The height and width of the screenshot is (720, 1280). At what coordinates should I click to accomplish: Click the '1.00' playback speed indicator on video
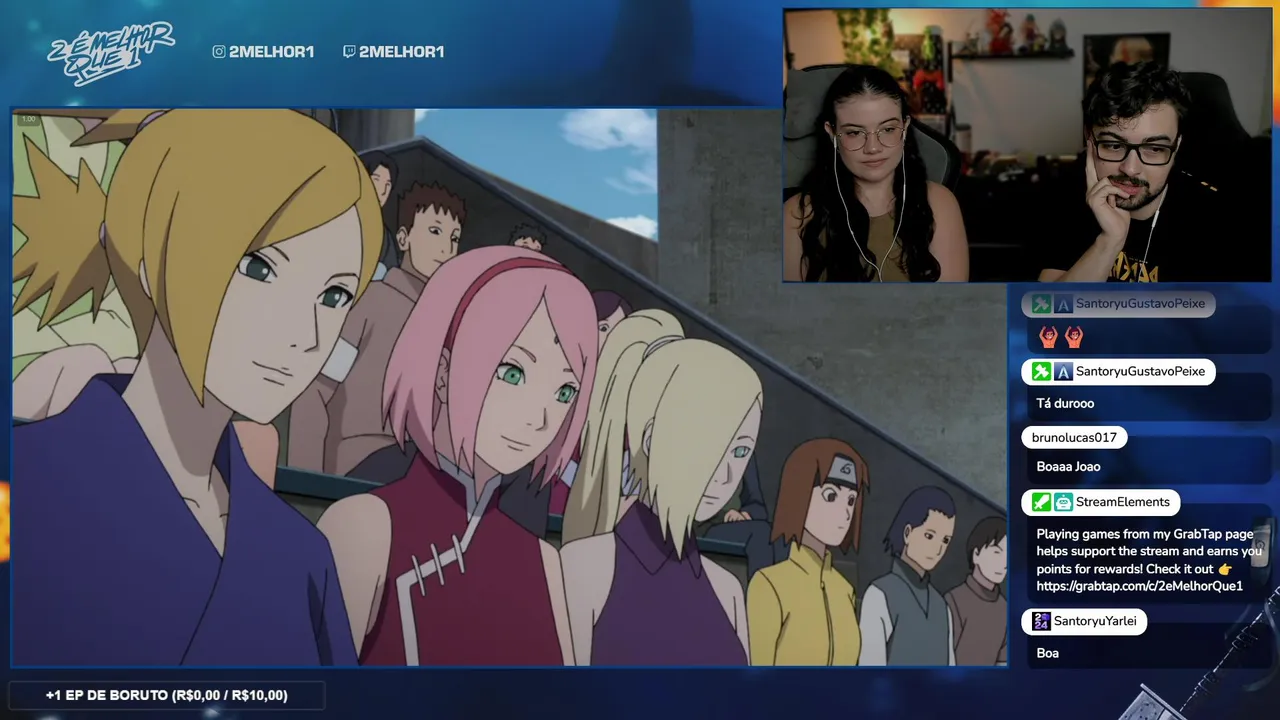tap(28, 119)
